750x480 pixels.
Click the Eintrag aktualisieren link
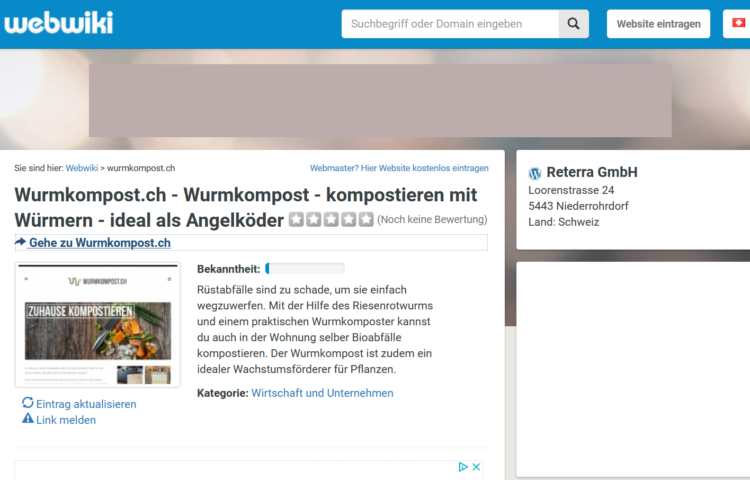pos(86,404)
